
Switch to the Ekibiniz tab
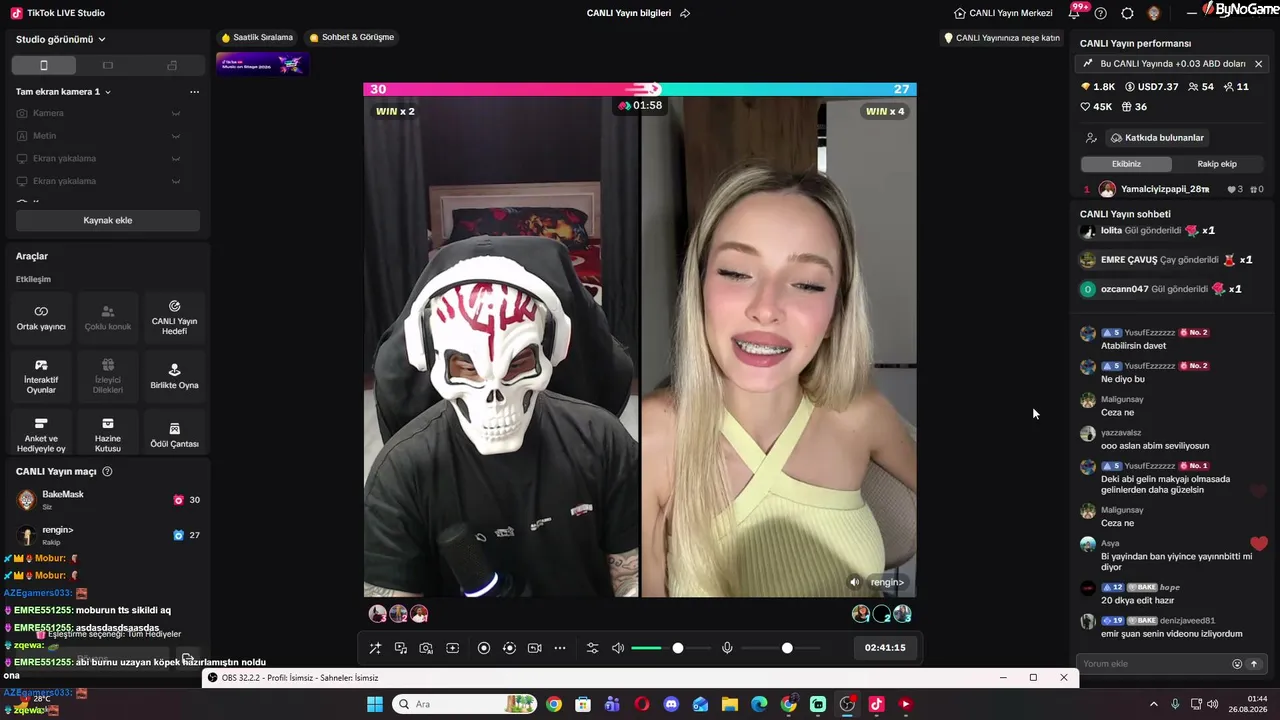pos(1126,164)
